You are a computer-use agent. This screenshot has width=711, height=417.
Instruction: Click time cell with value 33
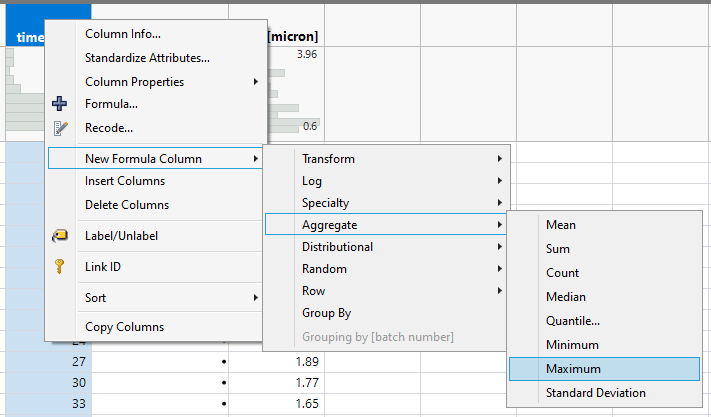coord(49,403)
